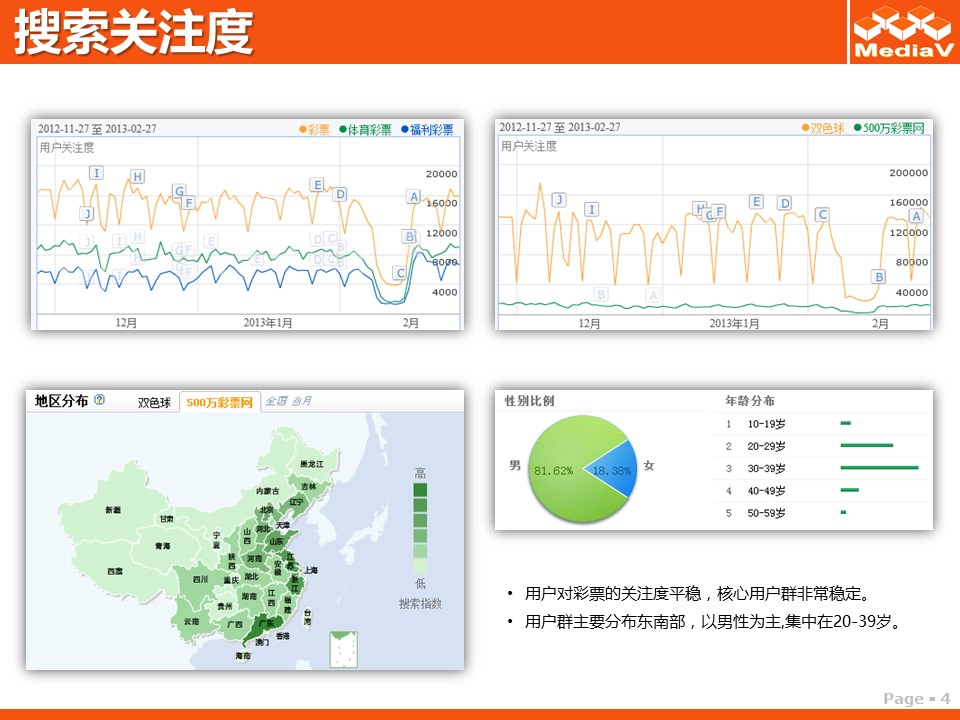Click the help icon beside 地区分布
960x720 pixels.
[99, 401]
